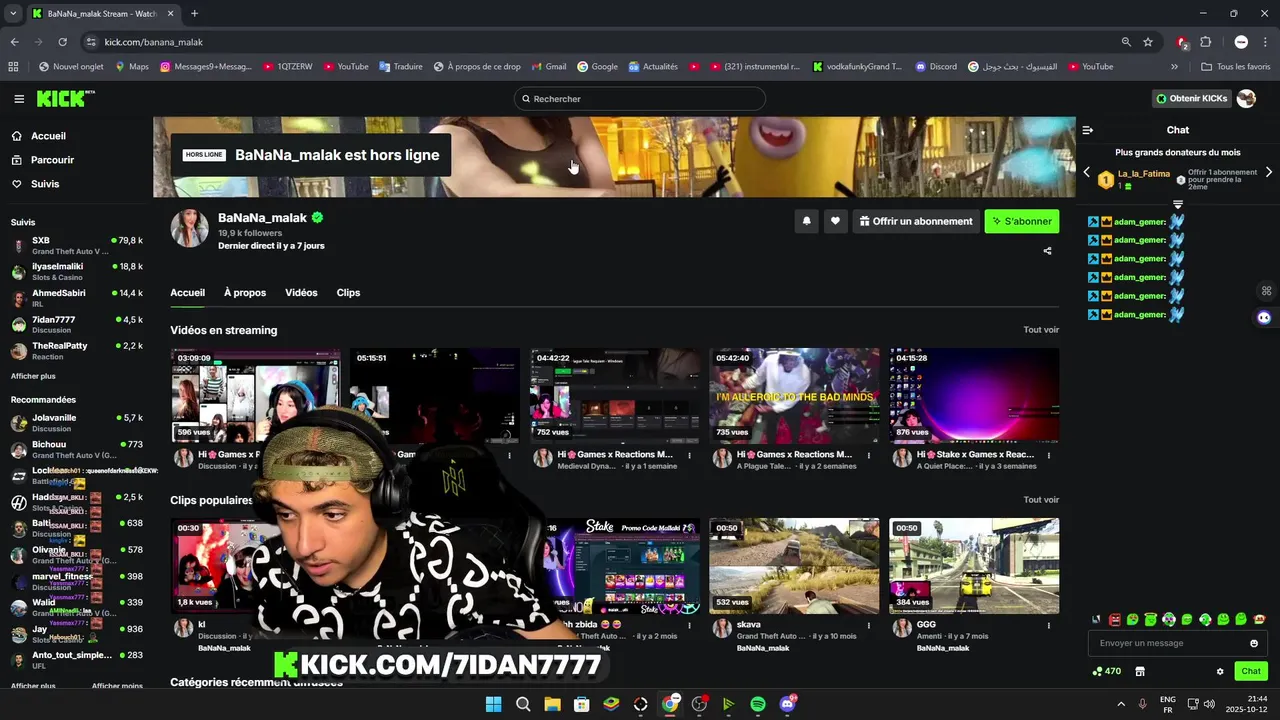Click the share icon below S'abonner
This screenshot has height=720, width=1280.
1047,251
